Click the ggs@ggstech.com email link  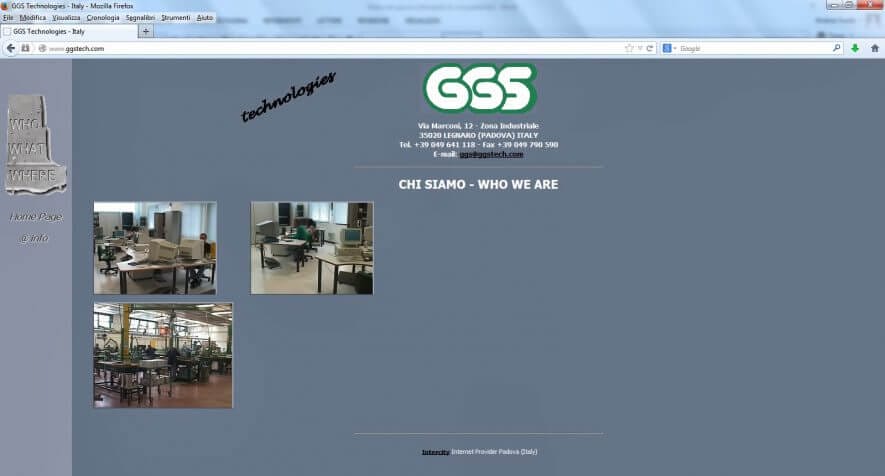tap(491, 154)
